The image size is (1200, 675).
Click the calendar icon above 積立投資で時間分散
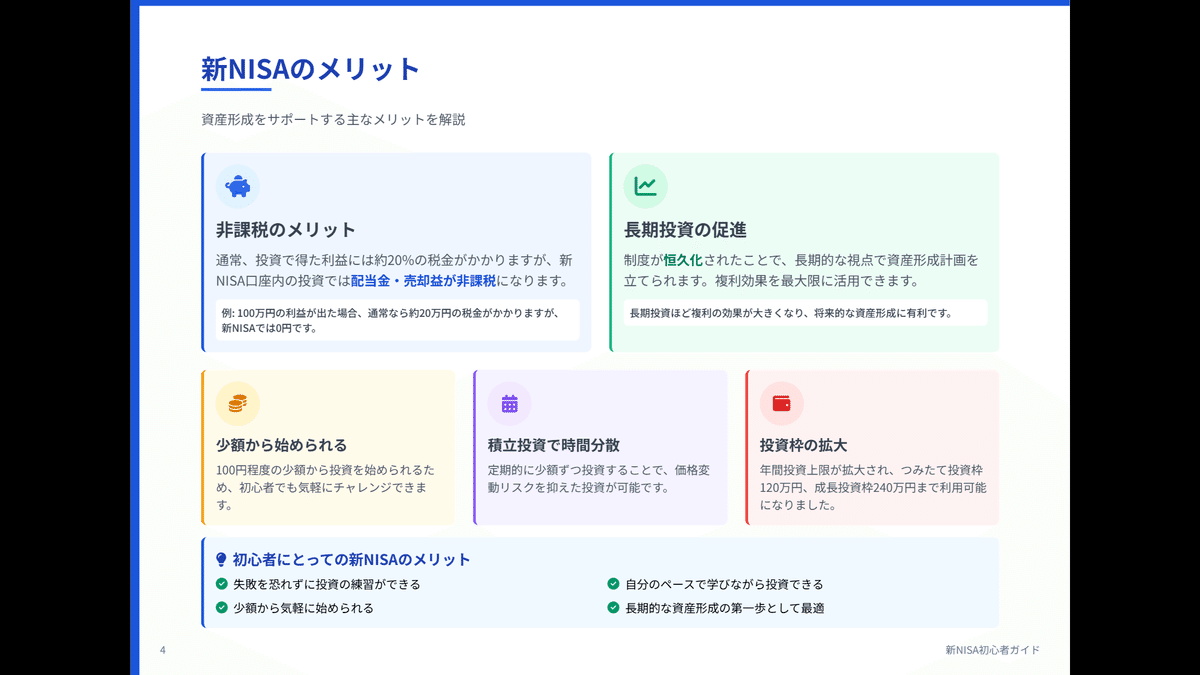pyautogui.click(x=510, y=404)
